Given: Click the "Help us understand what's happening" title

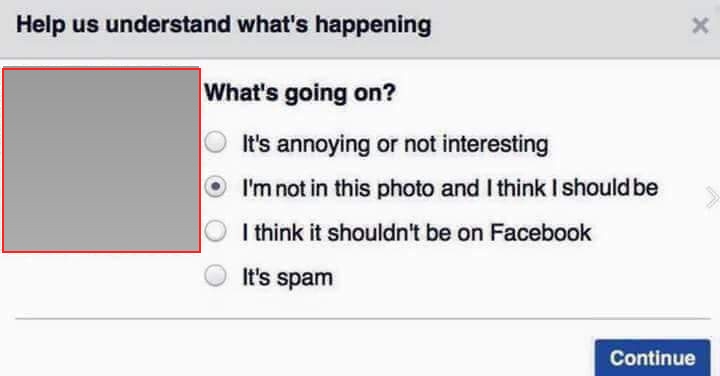Looking at the screenshot, I should [224, 25].
